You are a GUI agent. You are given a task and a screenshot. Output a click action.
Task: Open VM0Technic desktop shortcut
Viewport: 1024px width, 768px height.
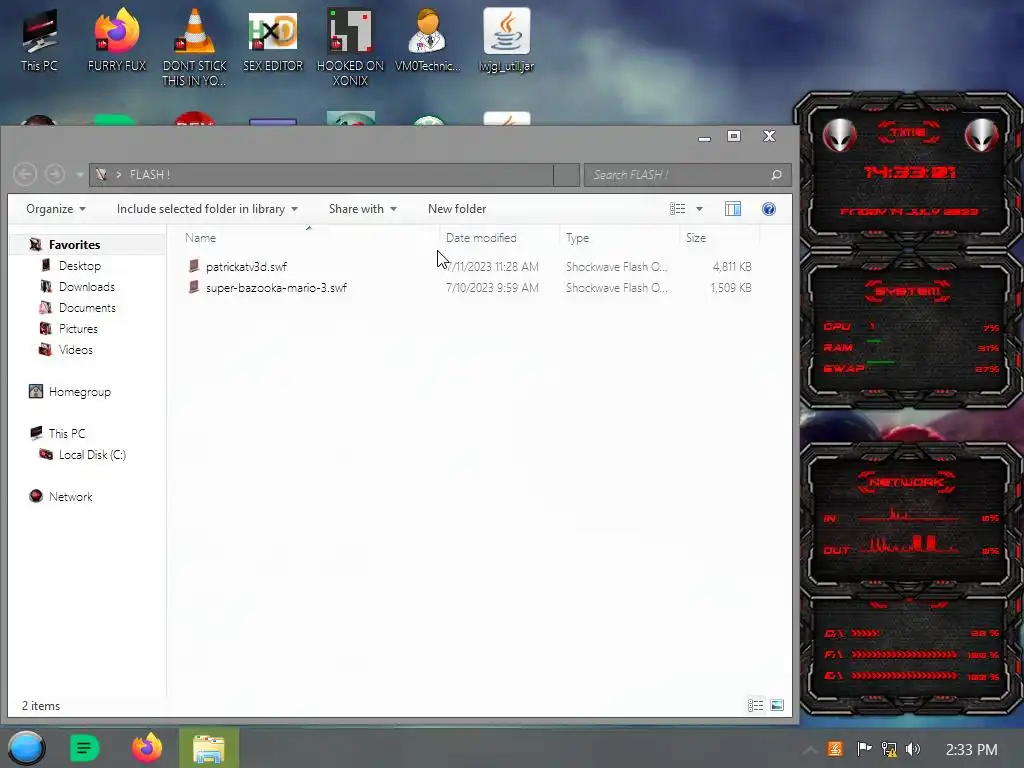tap(428, 40)
